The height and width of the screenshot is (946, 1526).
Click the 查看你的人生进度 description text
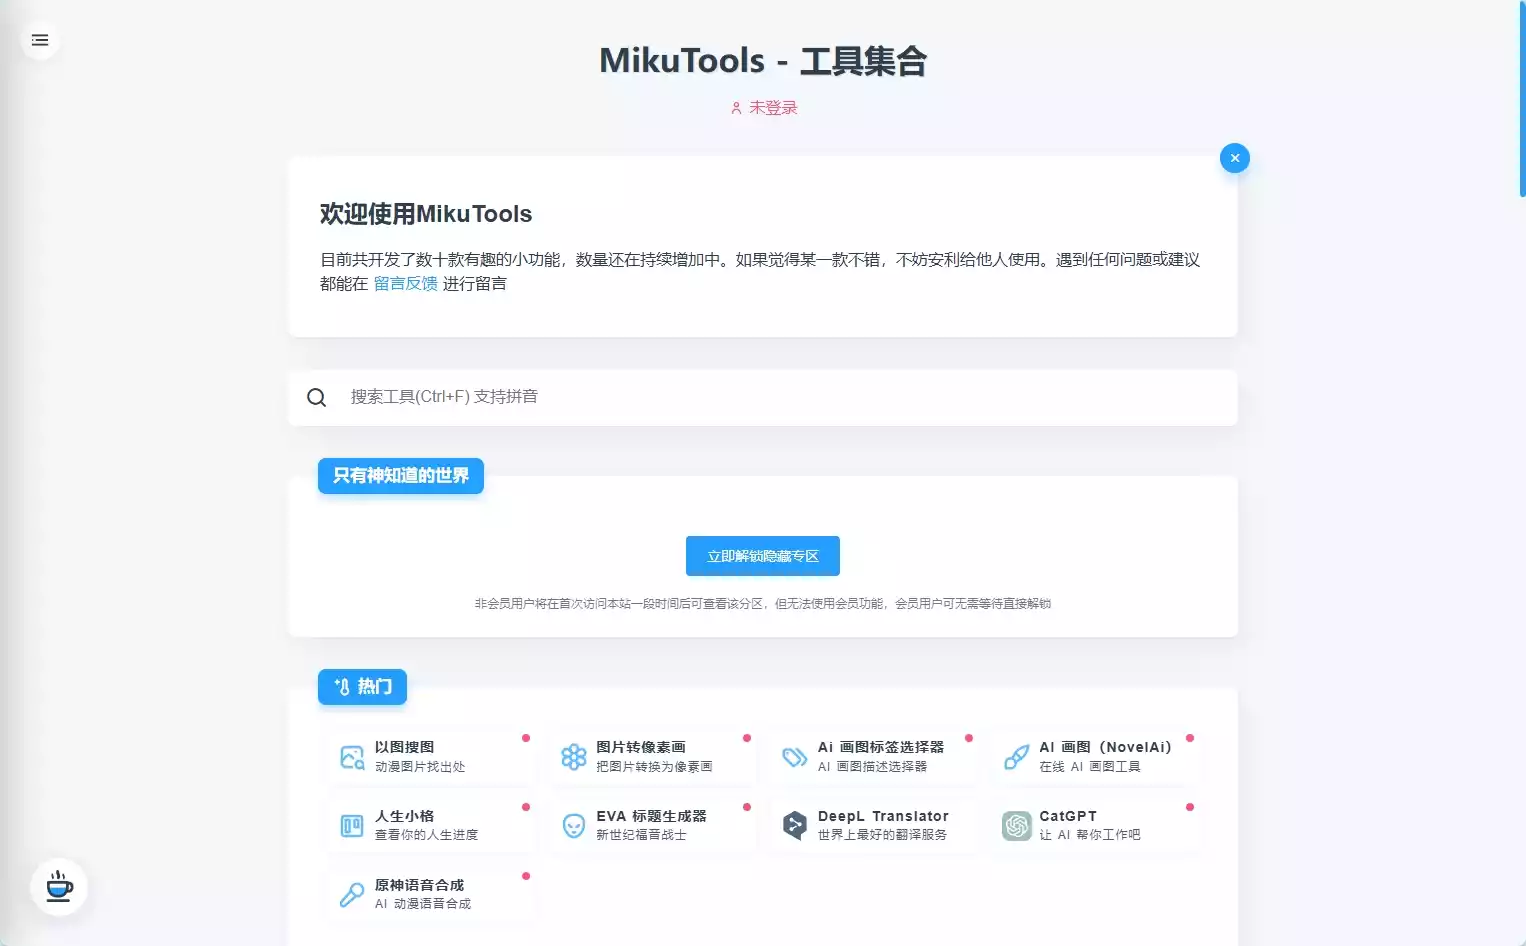click(x=426, y=835)
